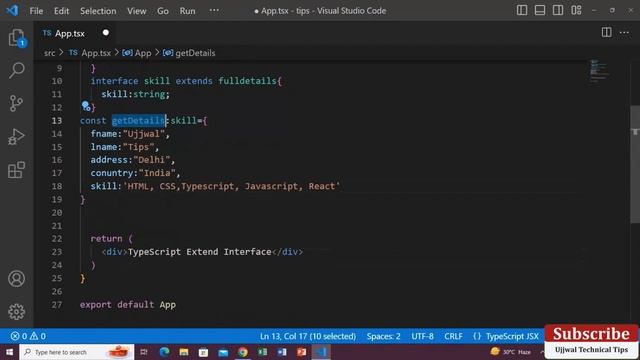Open the Edit menu
The image size is (640, 360).
pos(61,11)
